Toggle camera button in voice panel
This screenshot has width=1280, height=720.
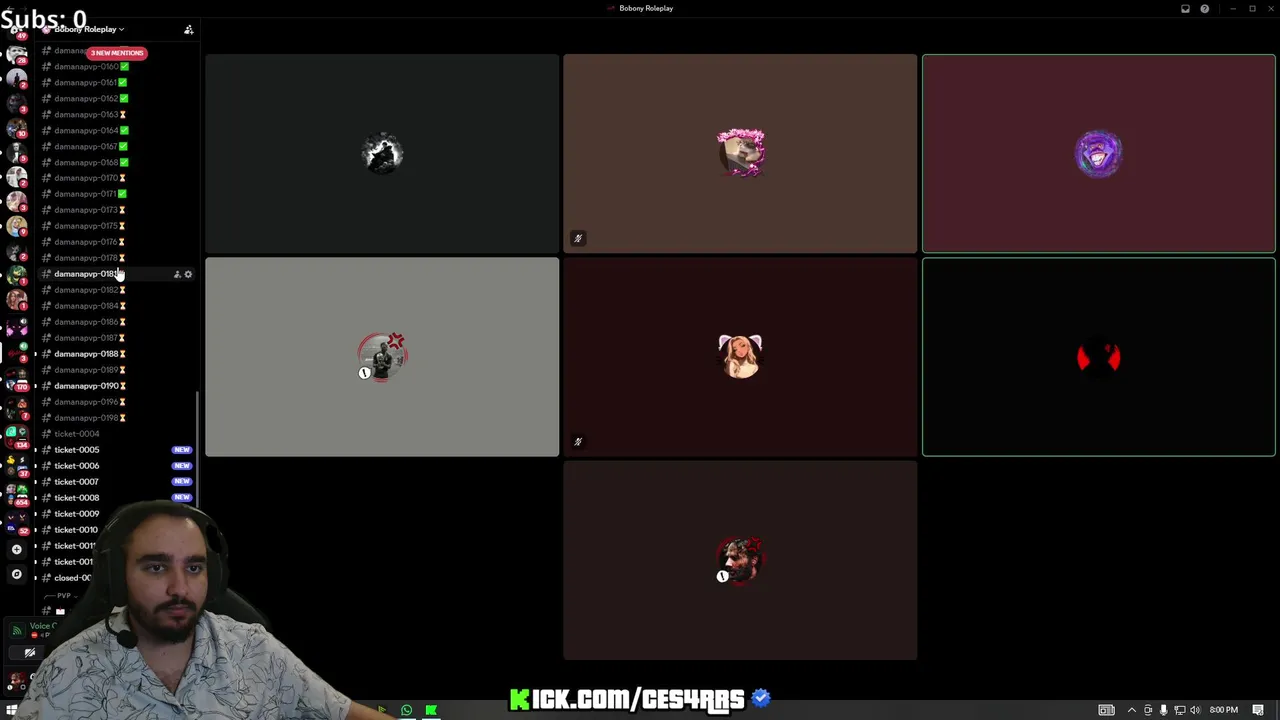click(x=30, y=653)
